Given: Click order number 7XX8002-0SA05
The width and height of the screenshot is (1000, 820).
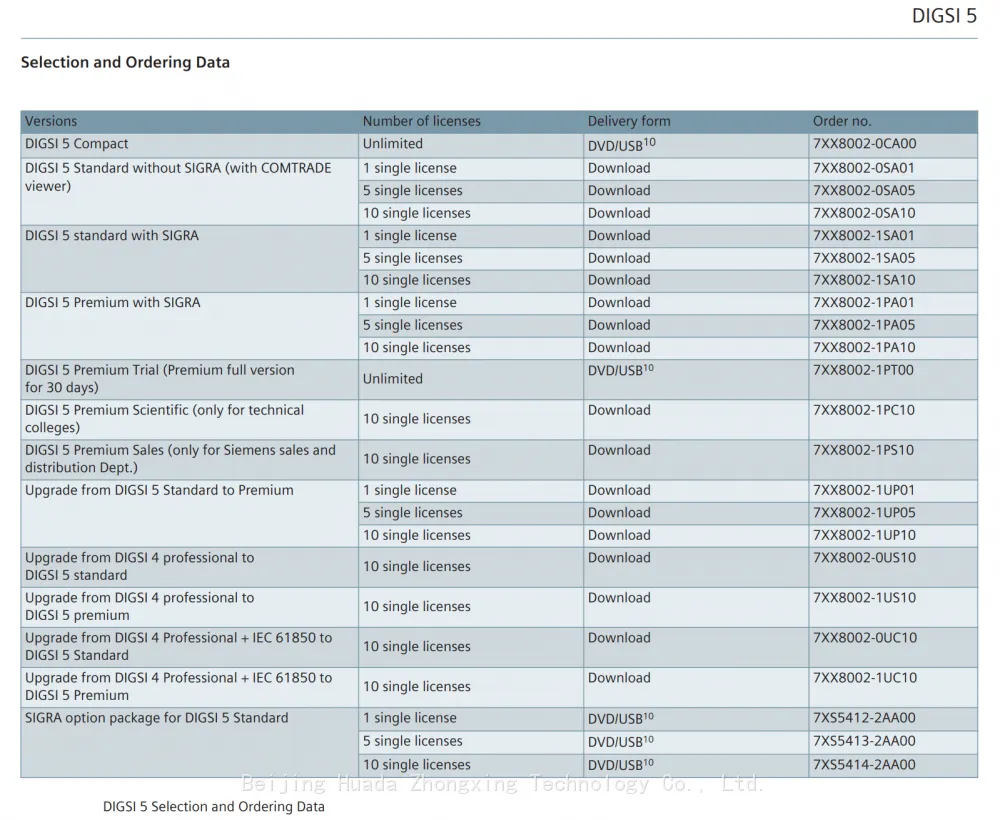Looking at the screenshot, I should tap(864, 191).
